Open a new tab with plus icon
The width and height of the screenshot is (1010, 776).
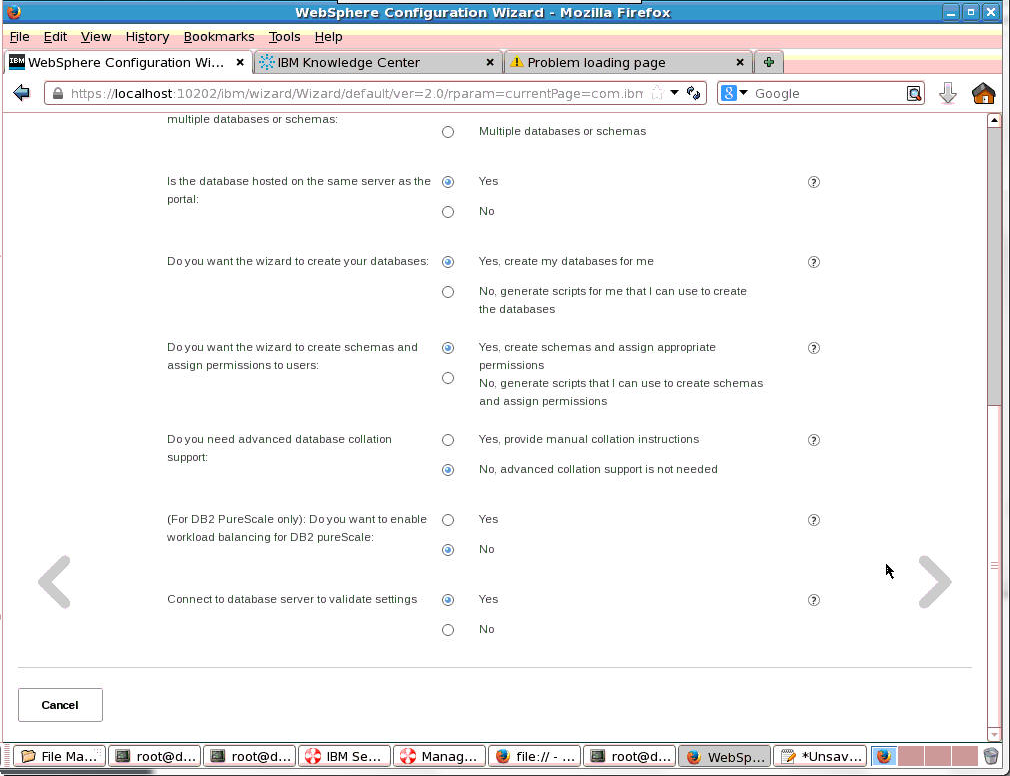768,62
